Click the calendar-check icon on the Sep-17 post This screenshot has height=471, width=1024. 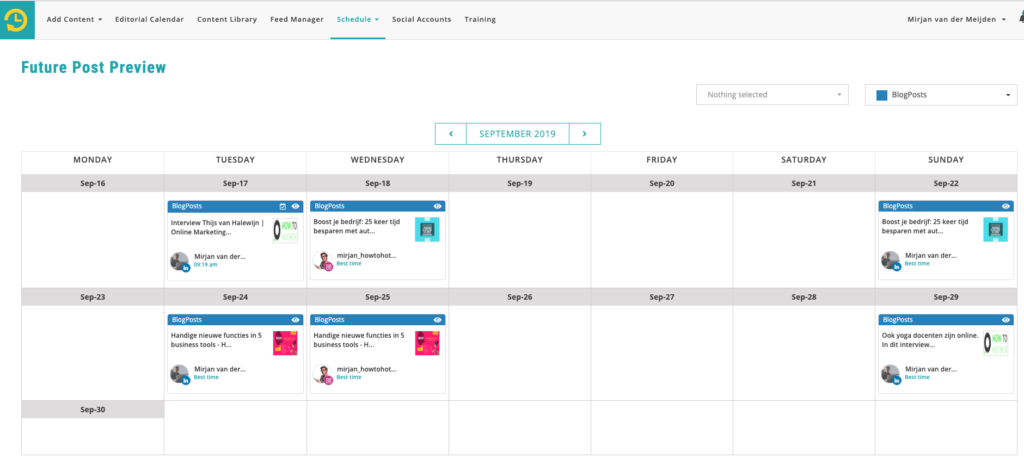(x=283, y=206)
